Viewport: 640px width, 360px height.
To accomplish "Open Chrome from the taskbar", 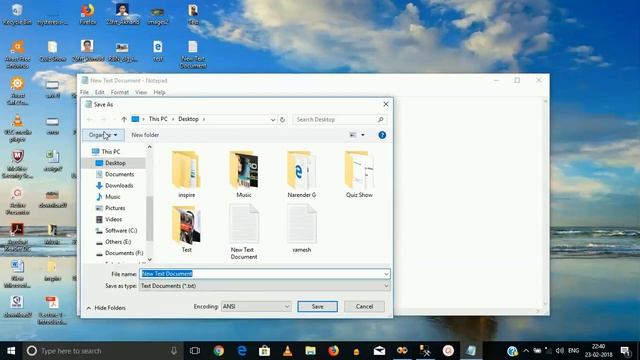I will (x=219, y=351).
